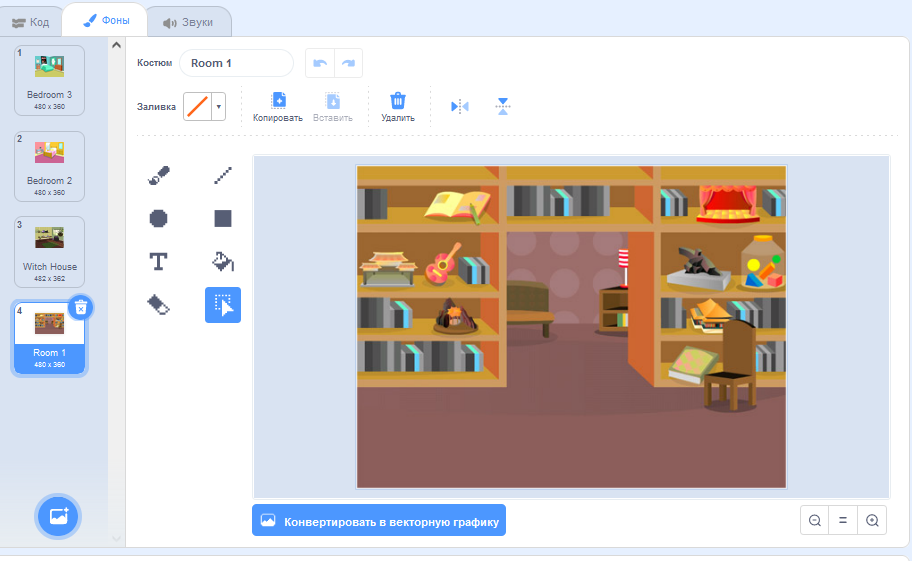The height and width of the screenshot is (561, 912).
Task: Switch to the Код tab
Action: tap(31, 22)
